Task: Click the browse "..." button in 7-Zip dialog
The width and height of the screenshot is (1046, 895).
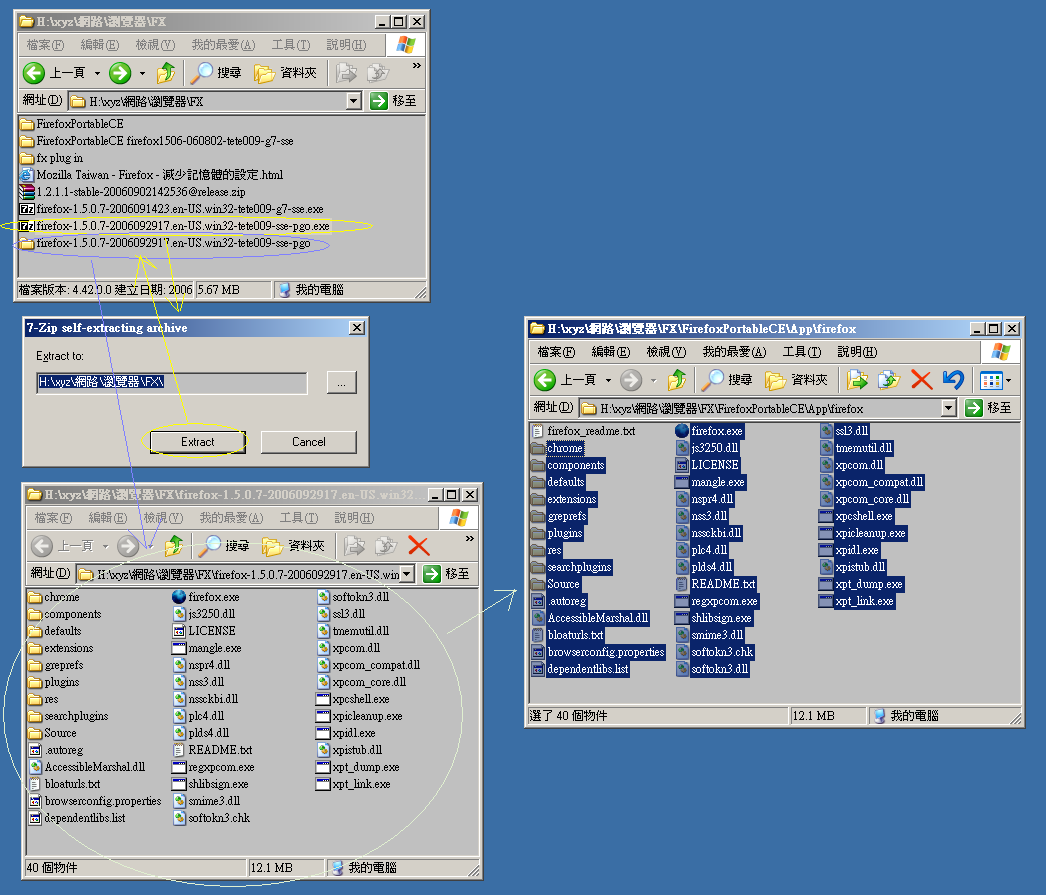Action: [x=342, y=382]
